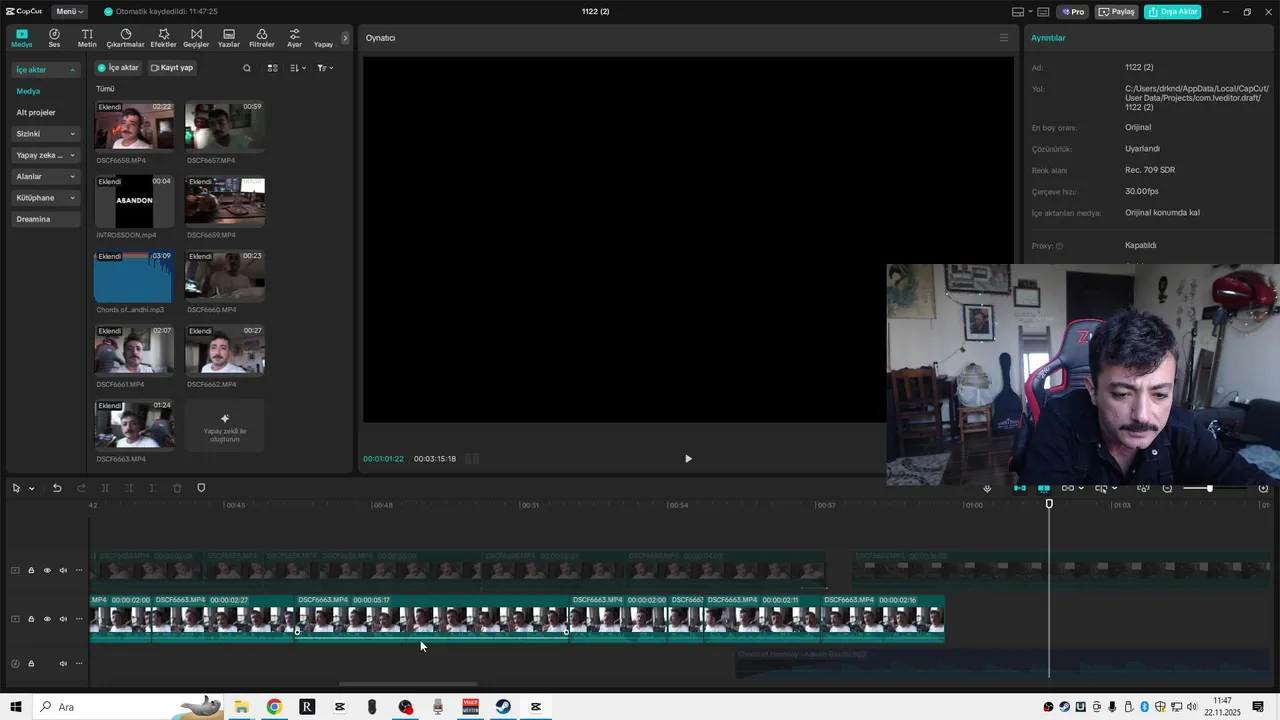Mute the top video track
Screen dimensions: 1280x720
pos(63,570)
